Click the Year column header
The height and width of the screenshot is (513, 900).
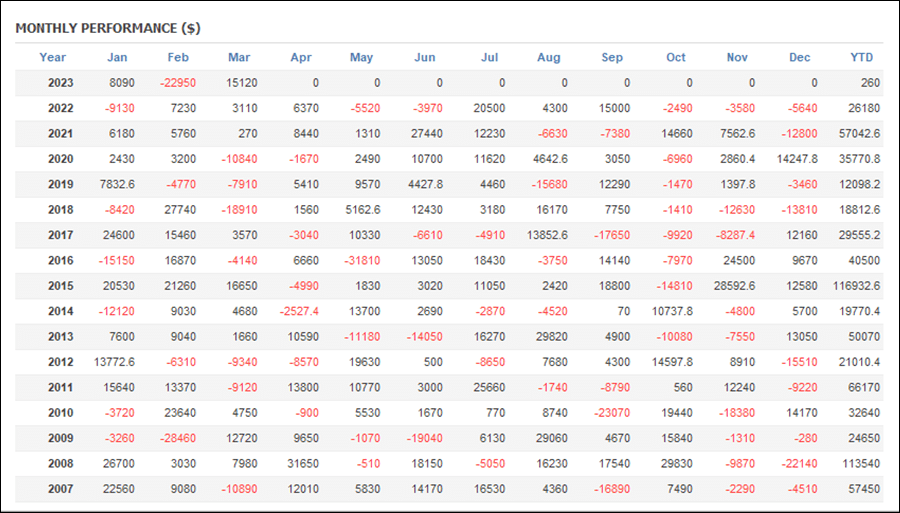click(52, 57)
